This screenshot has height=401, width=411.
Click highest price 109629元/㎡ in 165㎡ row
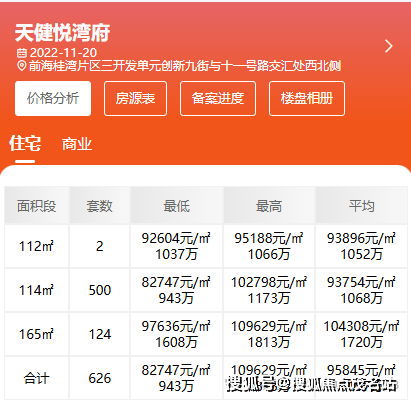tap(269, 326)
